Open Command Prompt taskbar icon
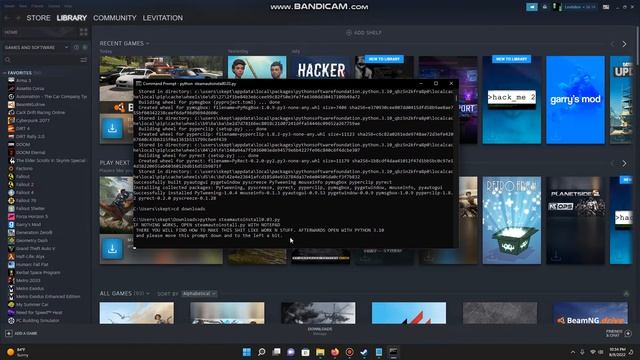This screenshot has width=640, height=360. 393,352
